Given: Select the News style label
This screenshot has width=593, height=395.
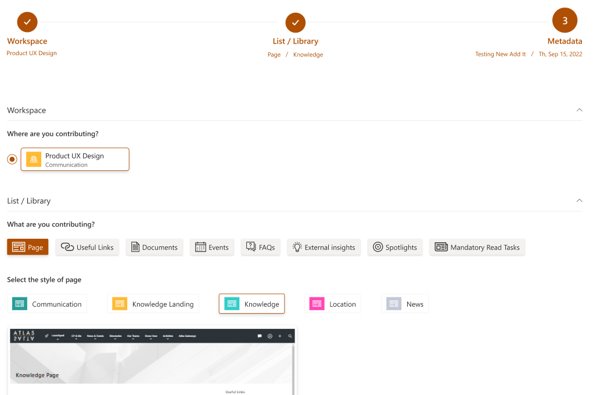Looking at the screenshot, I should [415, 304].
